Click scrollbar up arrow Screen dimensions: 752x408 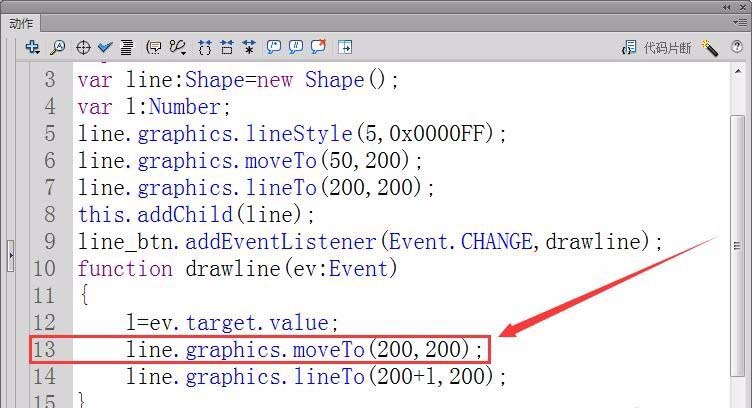click(x=738, y=71)
